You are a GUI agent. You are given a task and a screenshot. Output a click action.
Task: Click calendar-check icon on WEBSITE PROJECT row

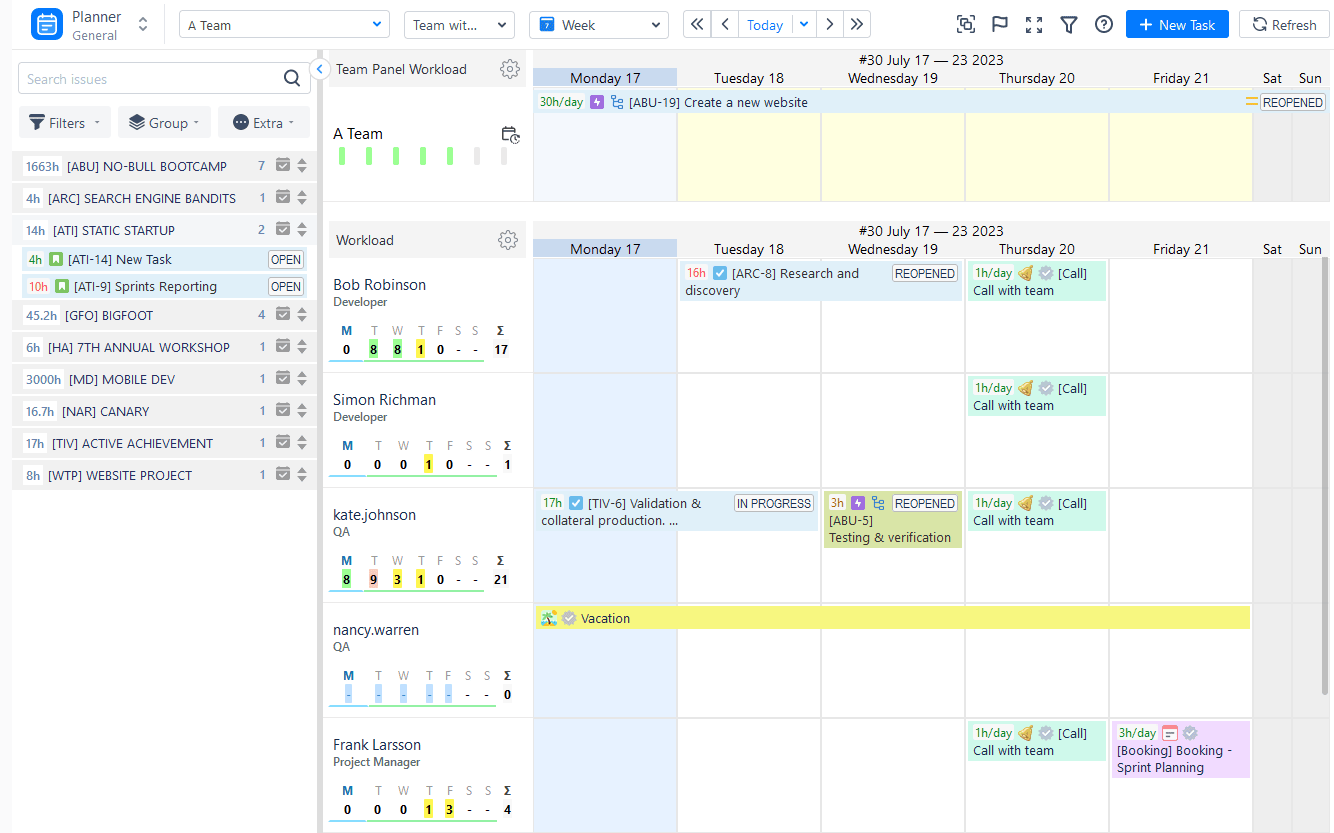[283, 475]
